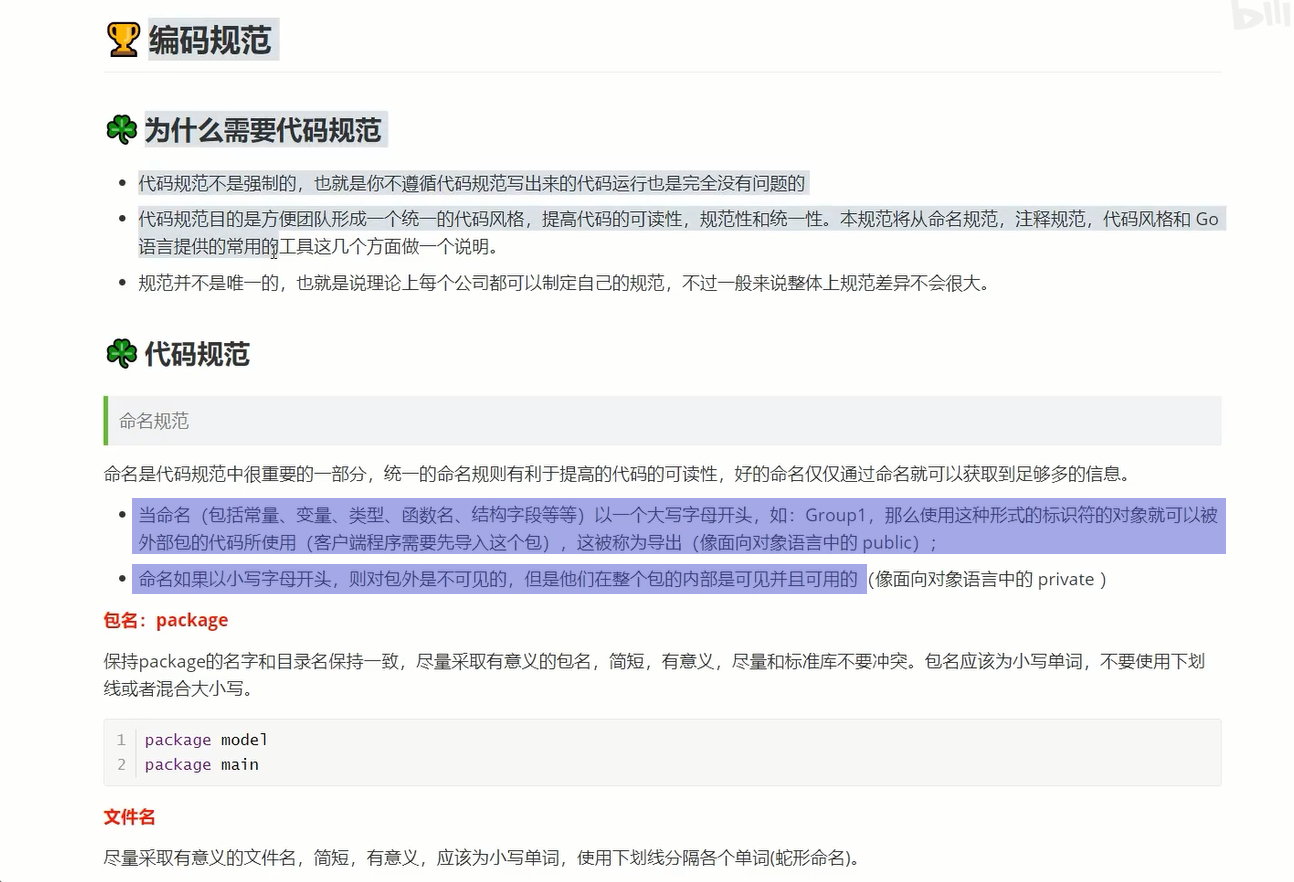The height and width of the screenshot is (882, 1294).
Task: Click the paragraph starting 尽量采取有意义的文件名
Action: pyautogui.click(x=482, y=858)
